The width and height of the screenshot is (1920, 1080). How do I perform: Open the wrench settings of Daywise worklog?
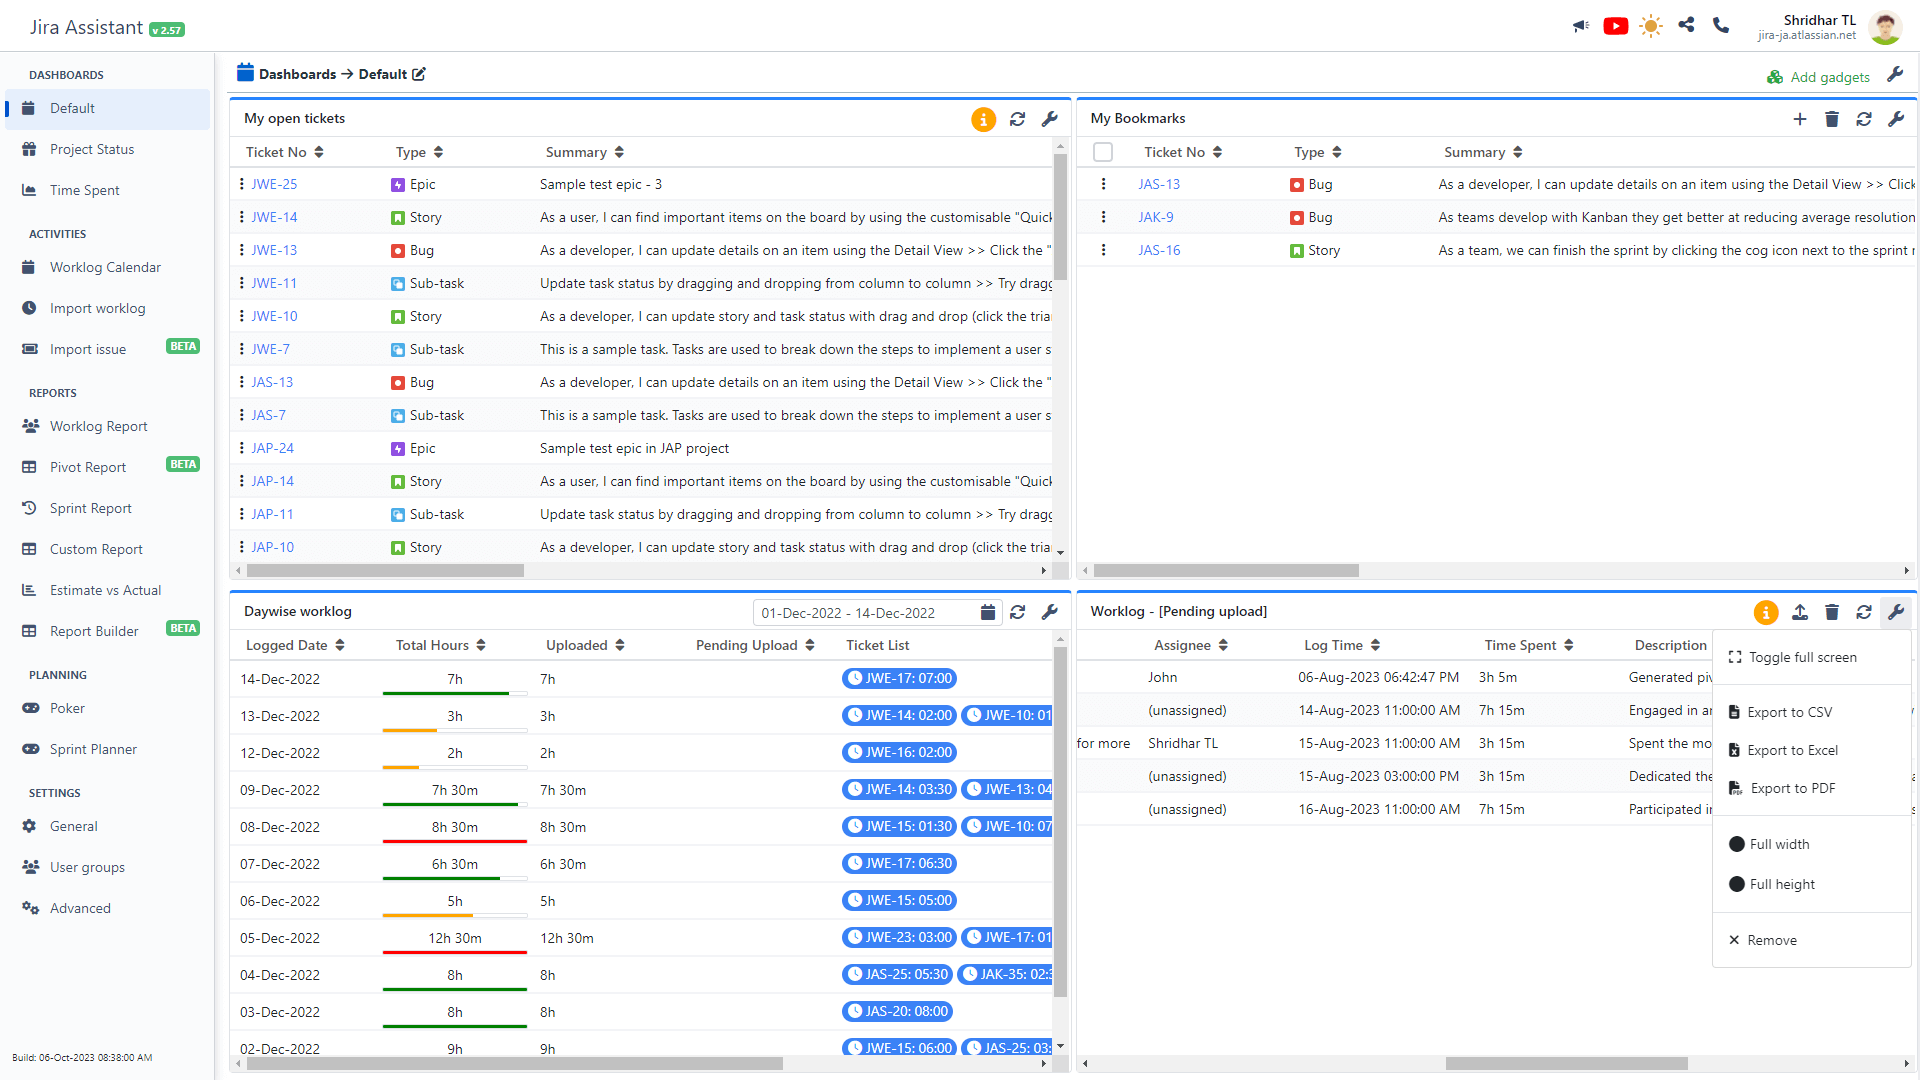click(1050, 612)
